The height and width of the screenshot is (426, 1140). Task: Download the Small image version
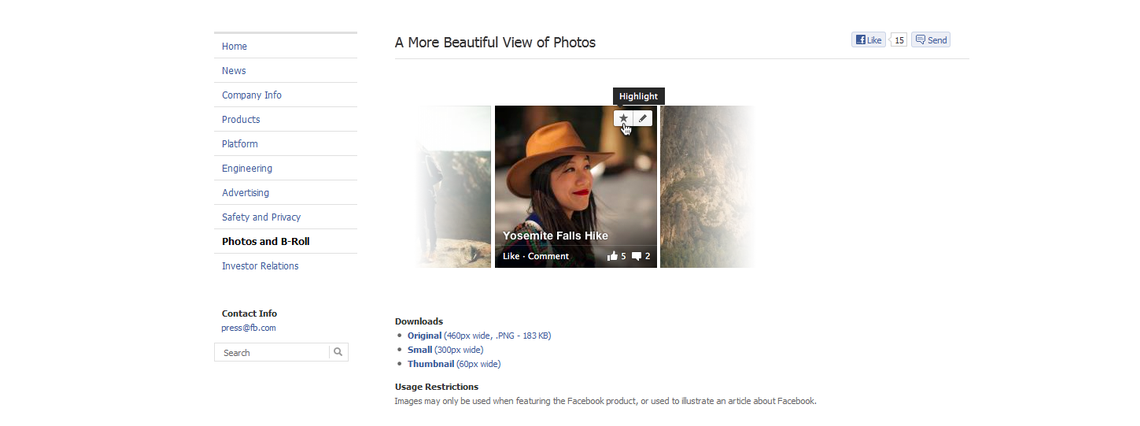[x=420, y=350]
